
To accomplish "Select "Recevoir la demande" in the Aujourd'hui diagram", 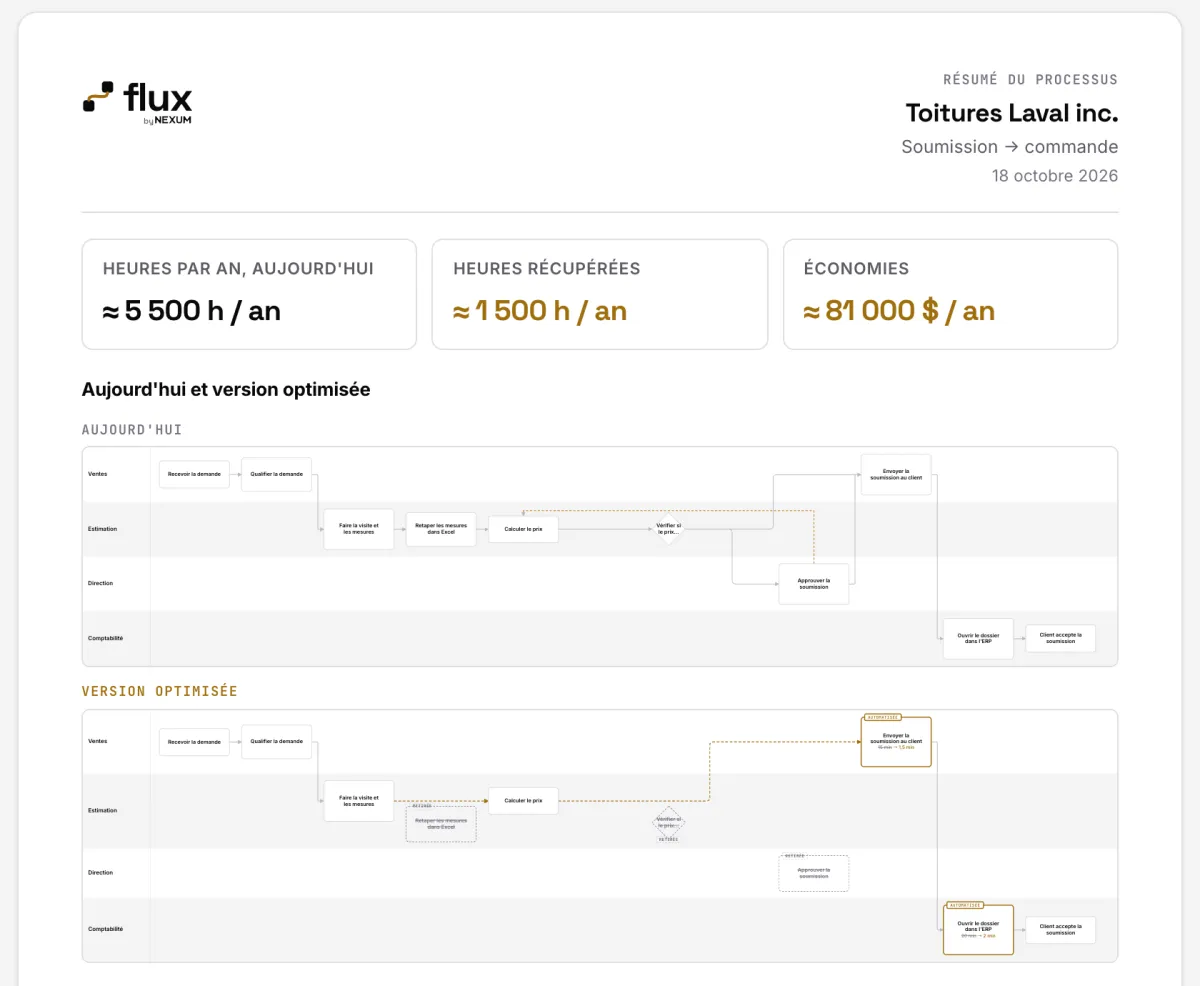I will click(194, 474).
